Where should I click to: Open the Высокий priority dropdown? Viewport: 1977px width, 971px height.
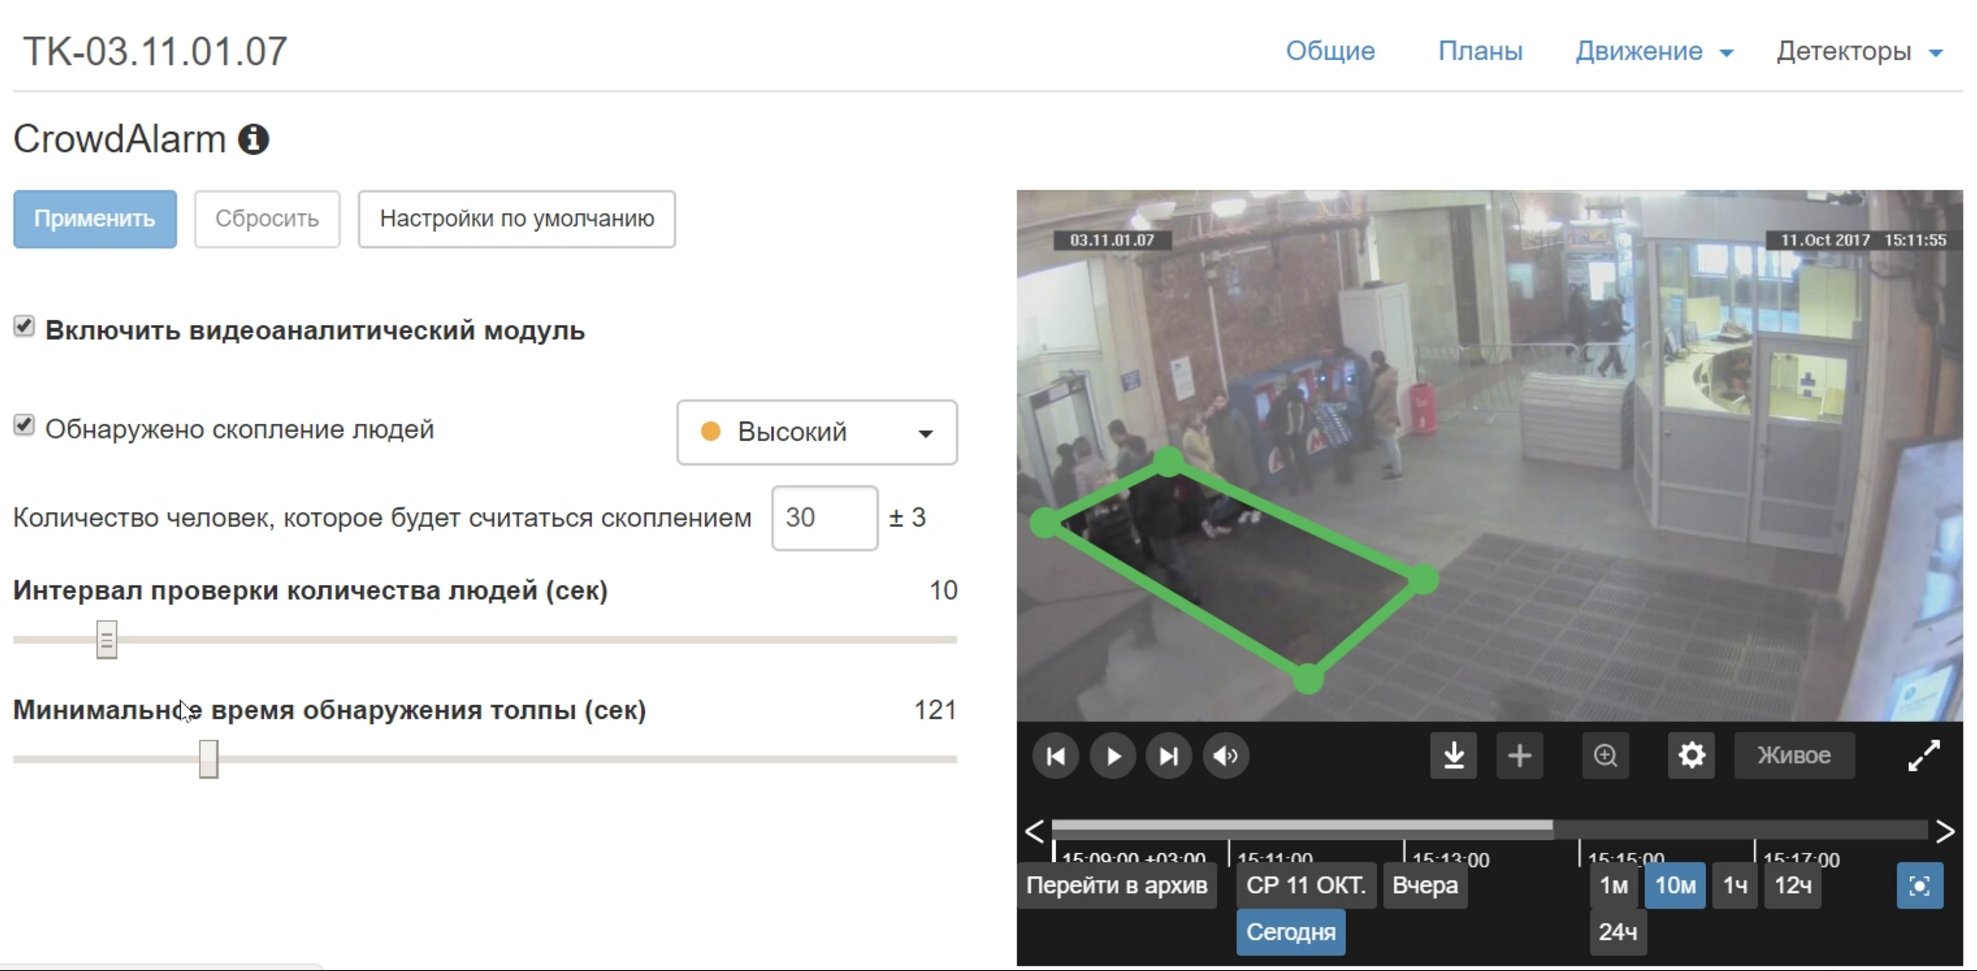click(x=817, y=432)
